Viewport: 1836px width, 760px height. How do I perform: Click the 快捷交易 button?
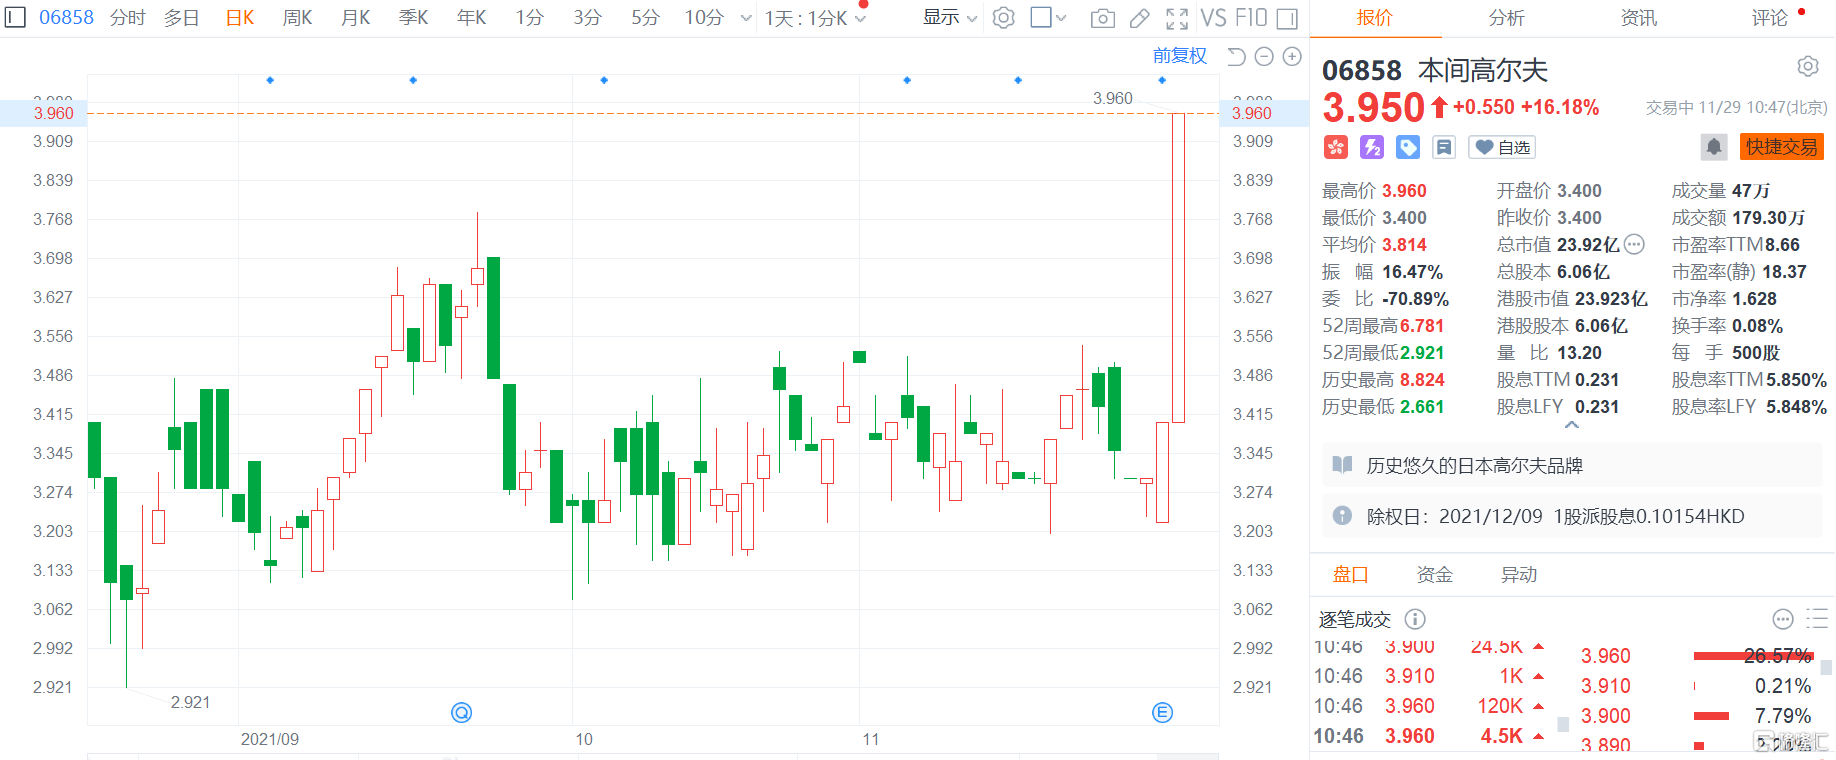pyautogui.click(x=1781, y=147)
